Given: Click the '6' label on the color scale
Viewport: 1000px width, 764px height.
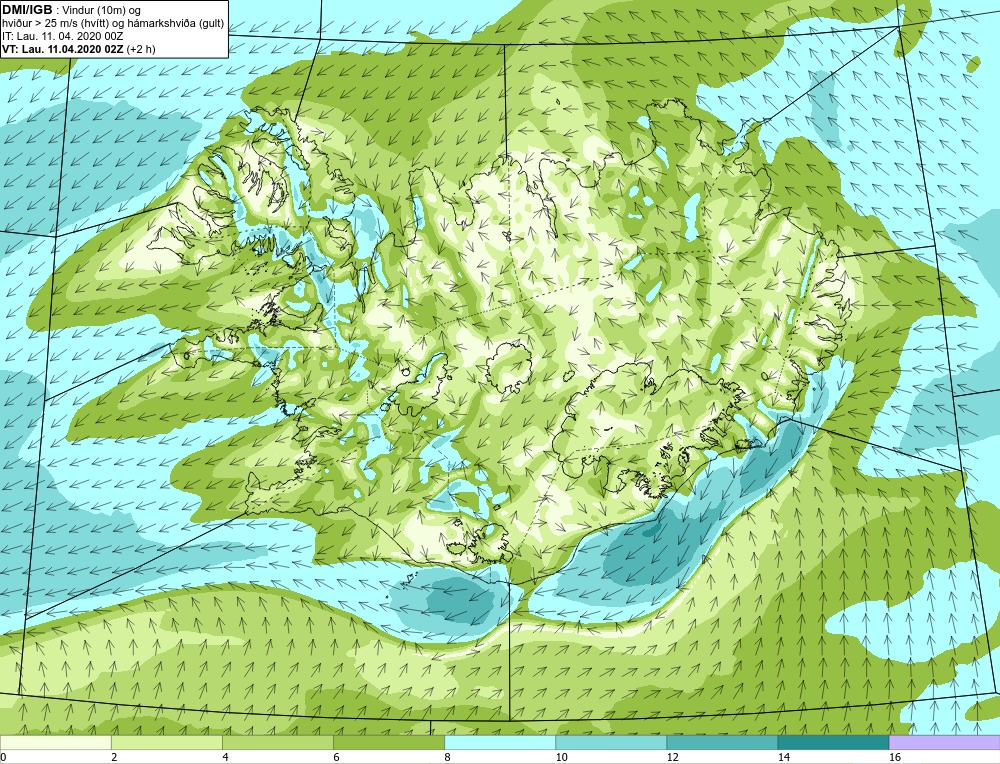Looking at the screenshot, I should [336, 757].
